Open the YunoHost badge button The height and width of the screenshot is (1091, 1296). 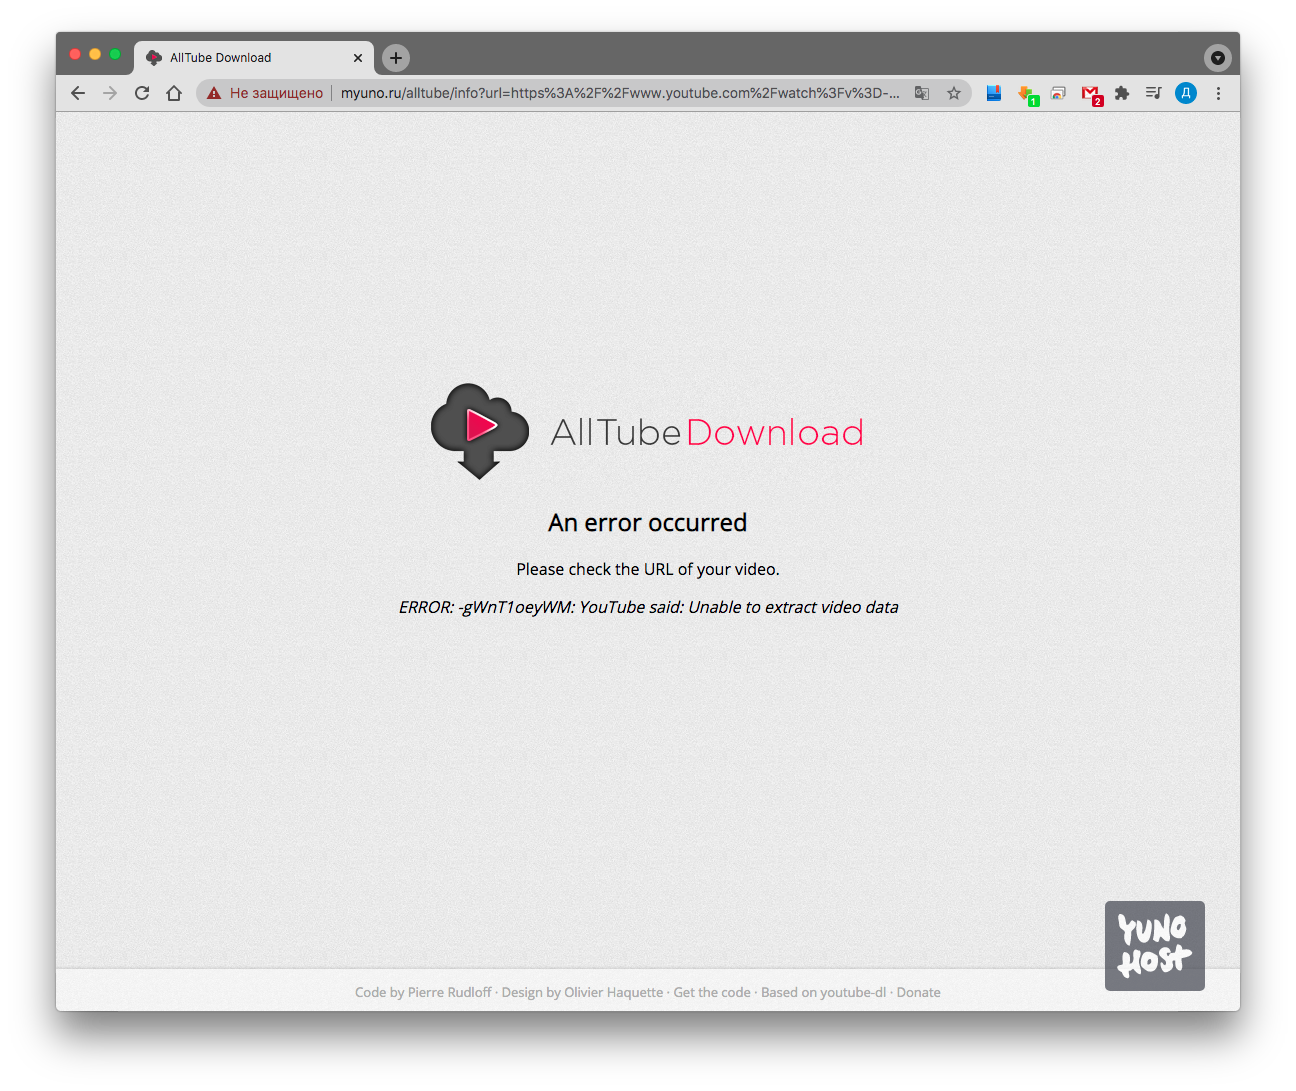pyautogui.click(x=1155, y=946)
